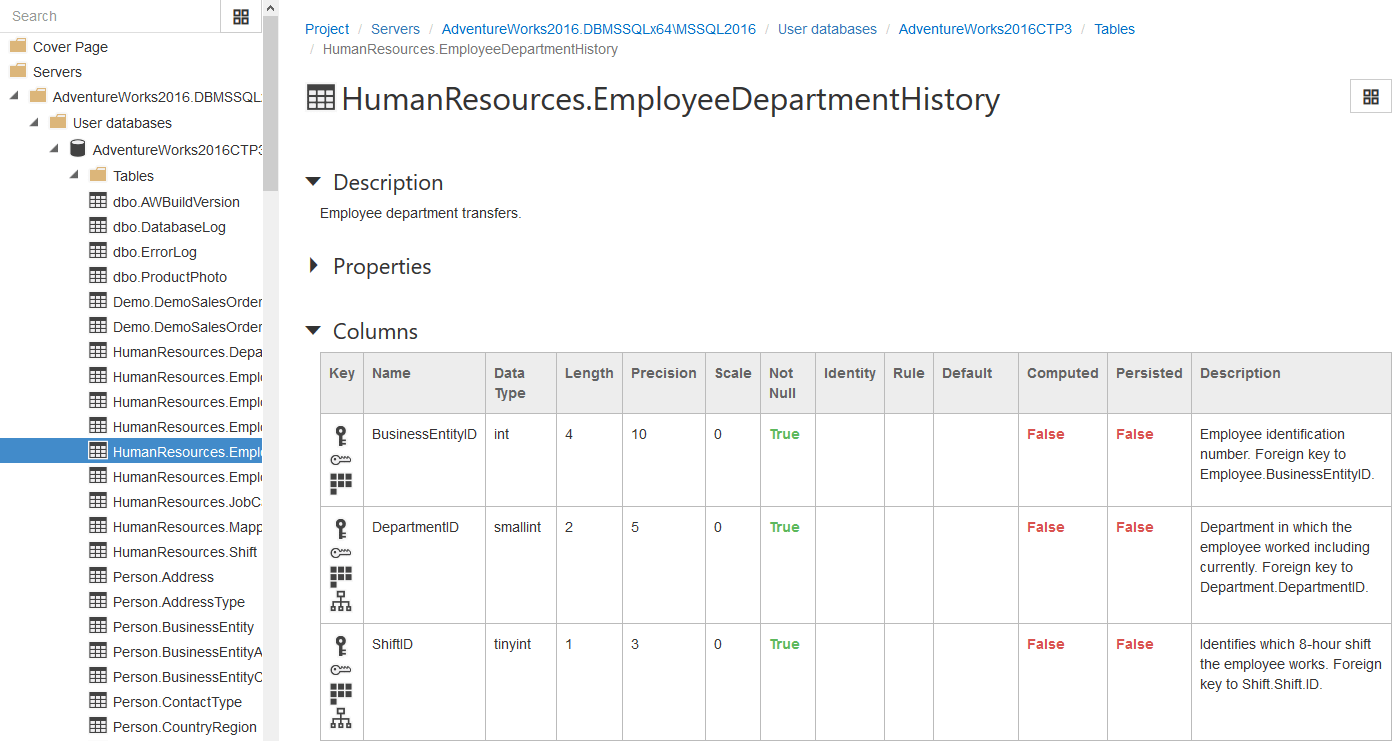Screen dimensions: 1400x741
Task: Click the grid view icon beside the search box
Action: point(241,16)
